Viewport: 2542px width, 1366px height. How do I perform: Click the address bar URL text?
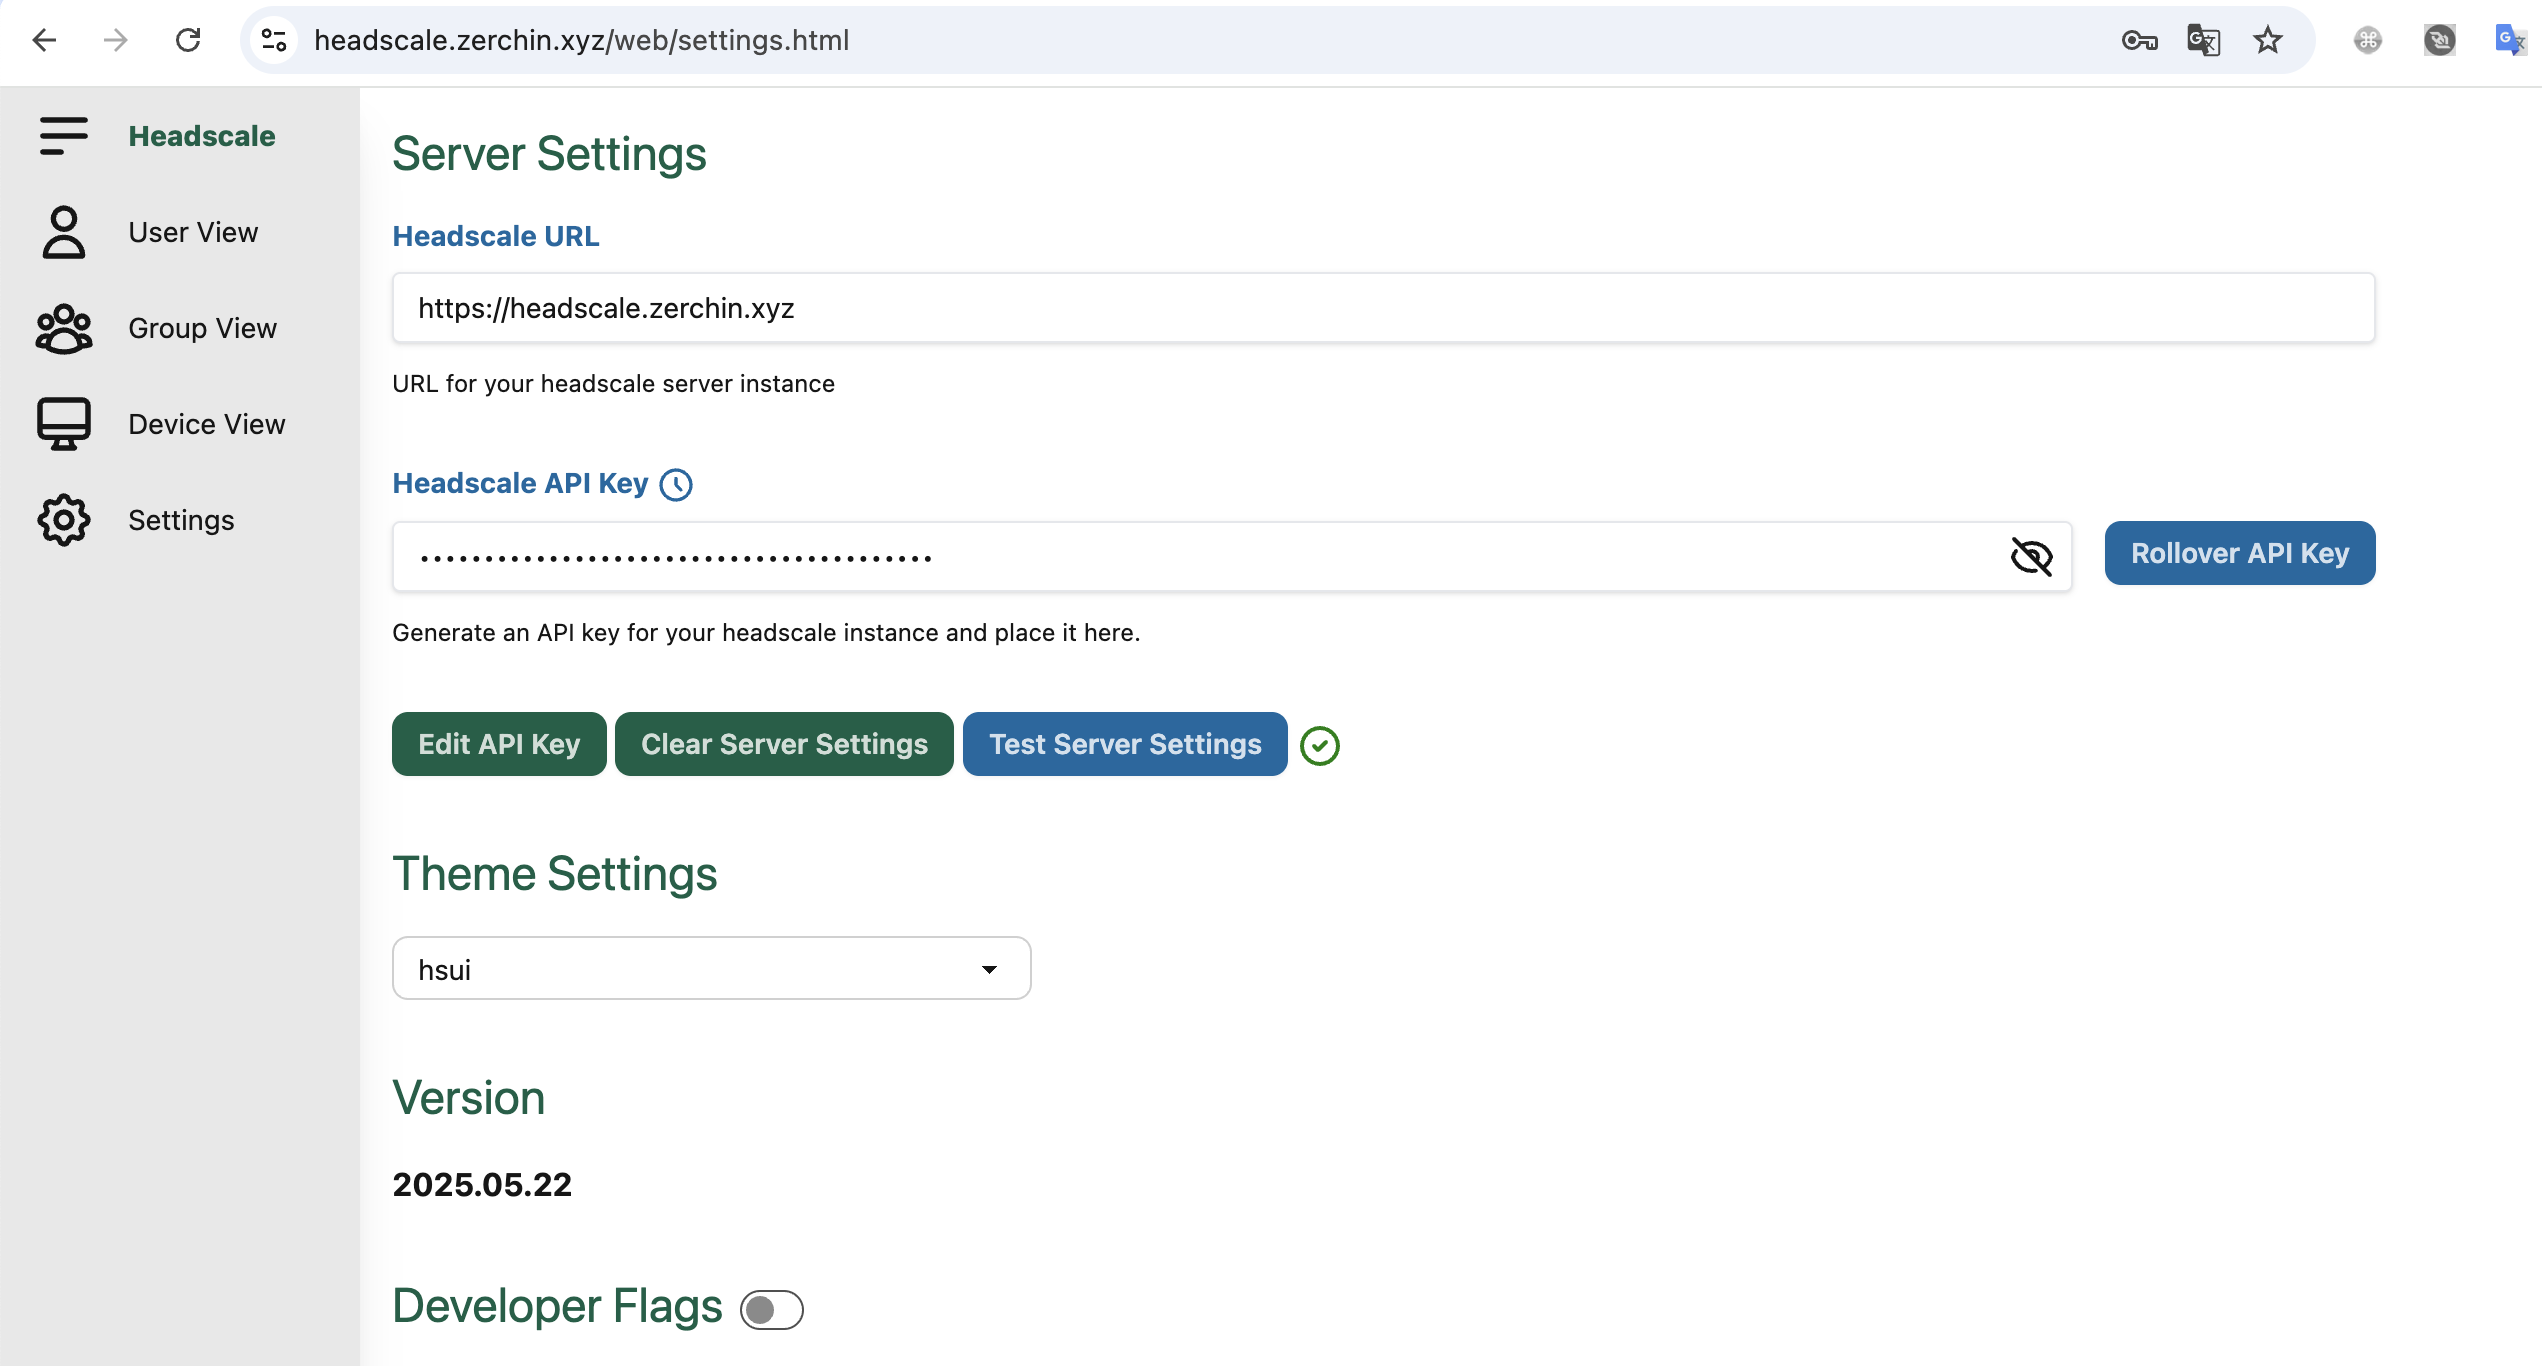[582, 40]
